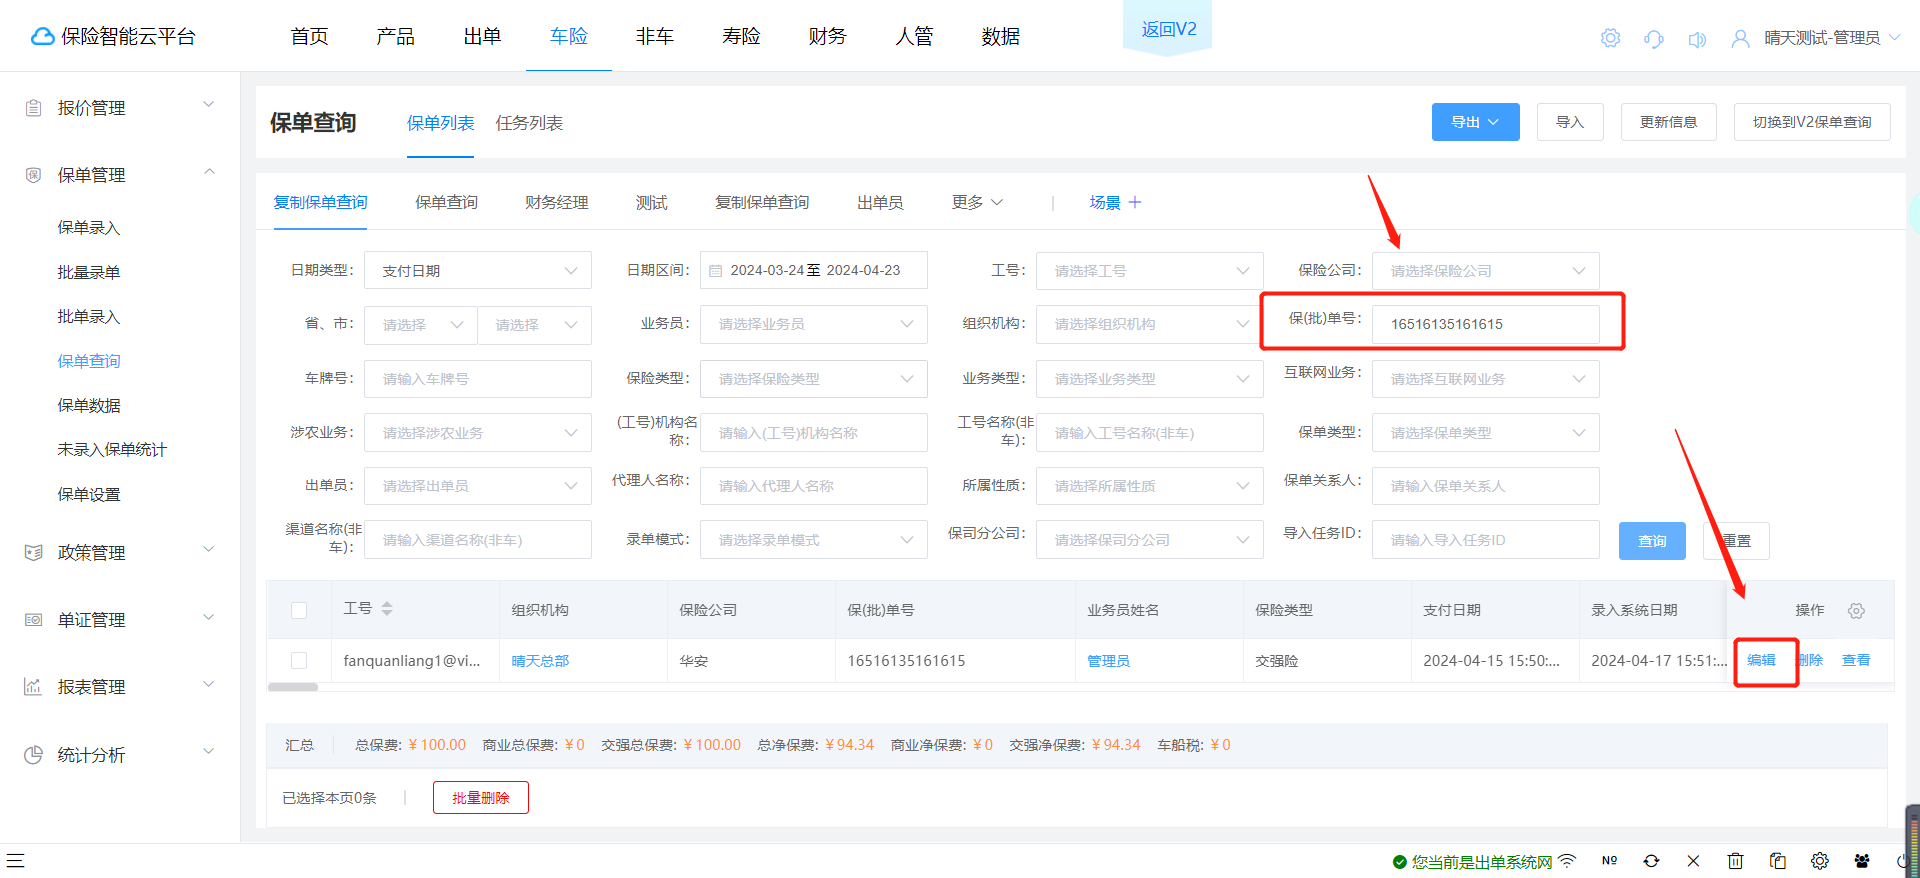Viewport: 1920px width, 878px height.
Task: Switch to the 任务列表 tab
Action: tap(529, 123)
